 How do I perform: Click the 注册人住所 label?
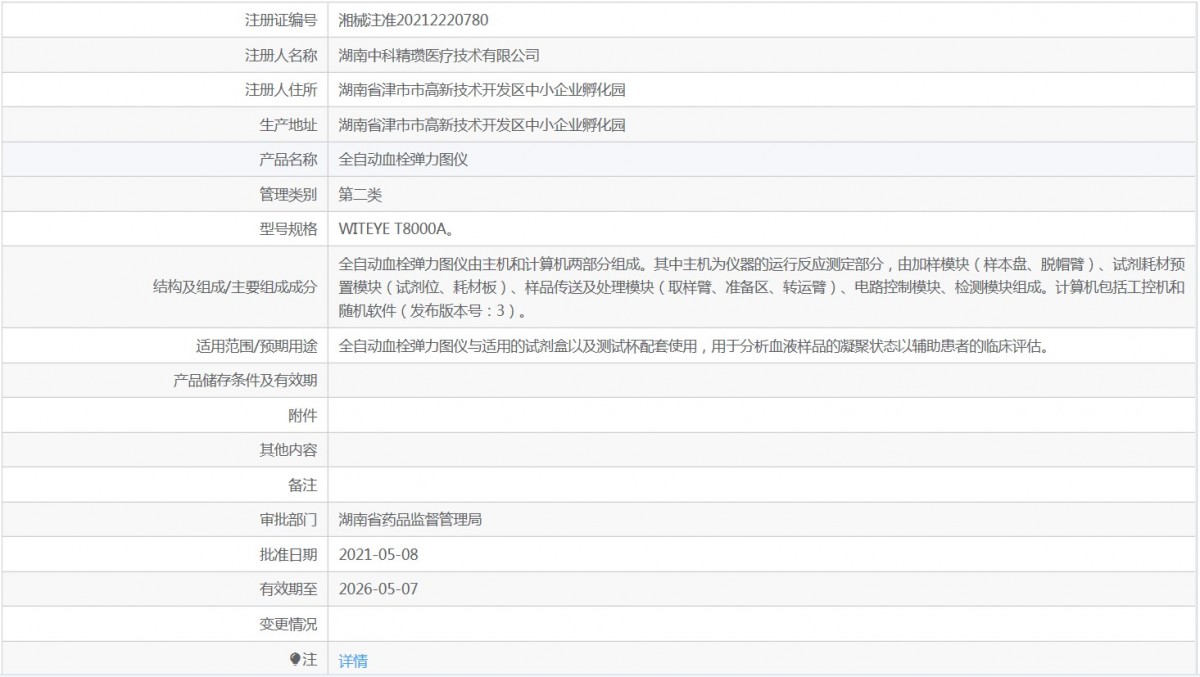point(281,90)
